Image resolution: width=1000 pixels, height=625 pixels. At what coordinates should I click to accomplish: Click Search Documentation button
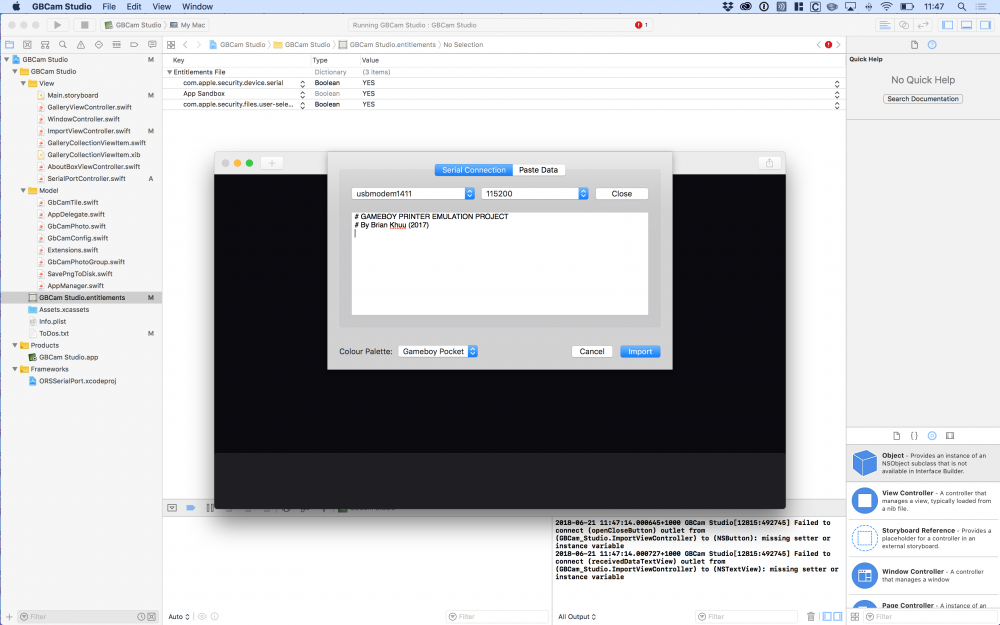click(x=923, y=99)
